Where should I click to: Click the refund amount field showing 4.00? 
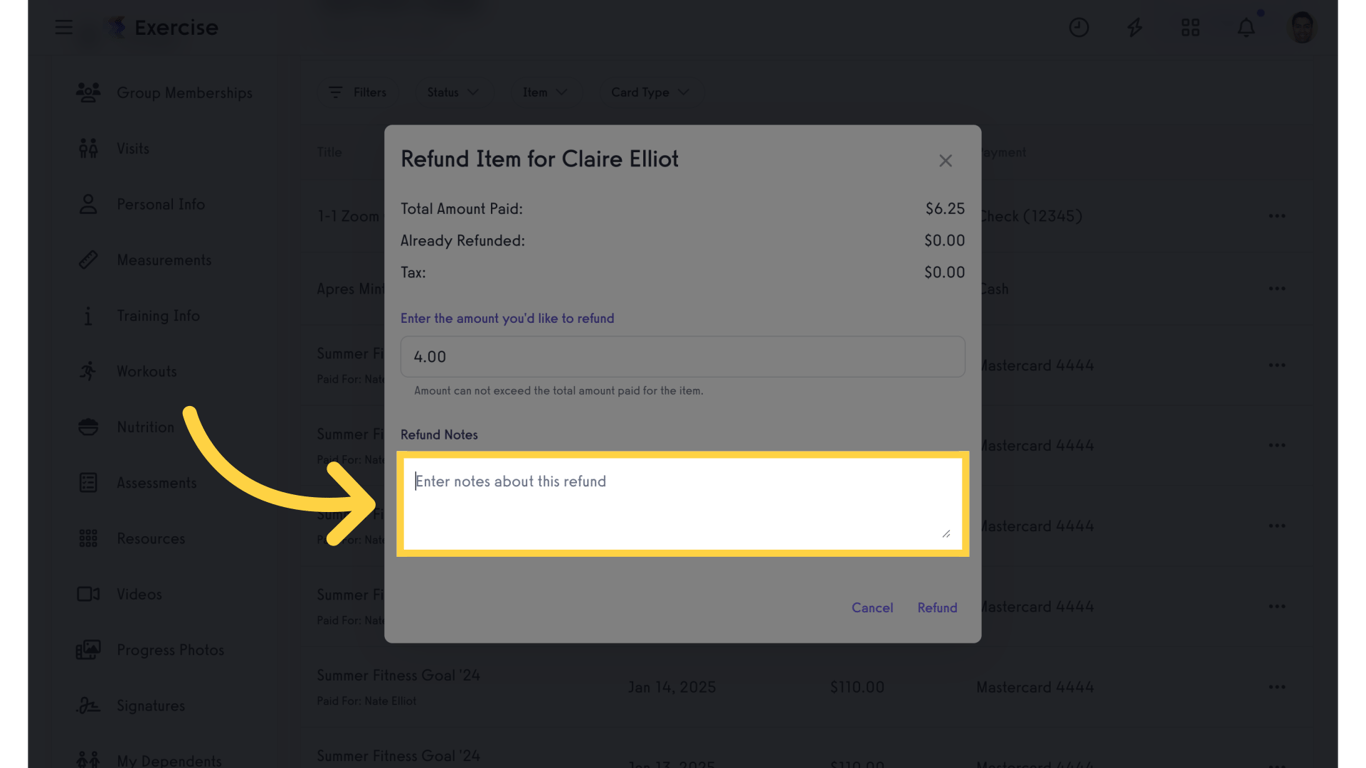(x=683, y=356)
